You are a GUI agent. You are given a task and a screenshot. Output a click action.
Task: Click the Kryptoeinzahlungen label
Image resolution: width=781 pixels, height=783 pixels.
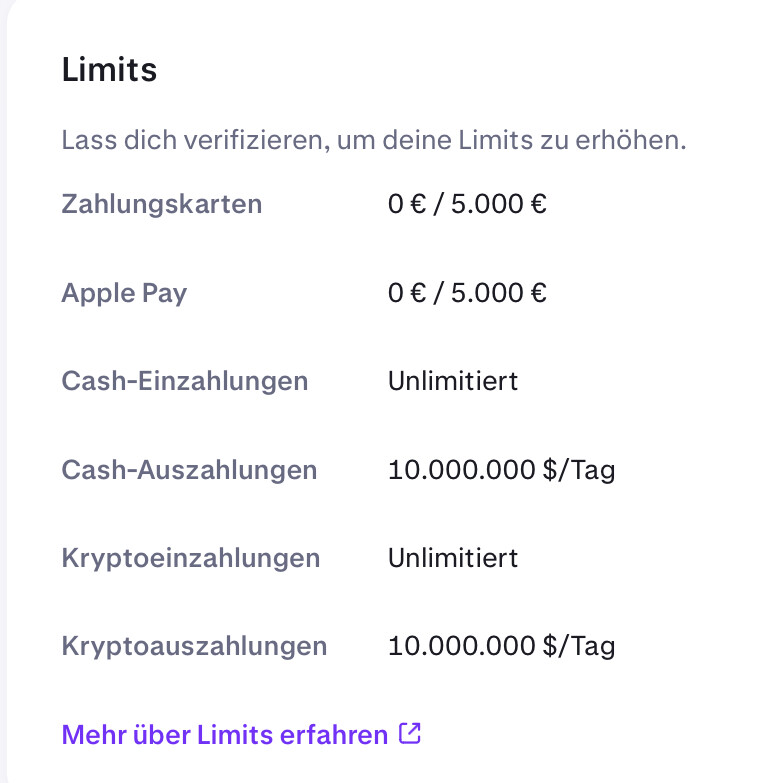(x=191, y=558)
